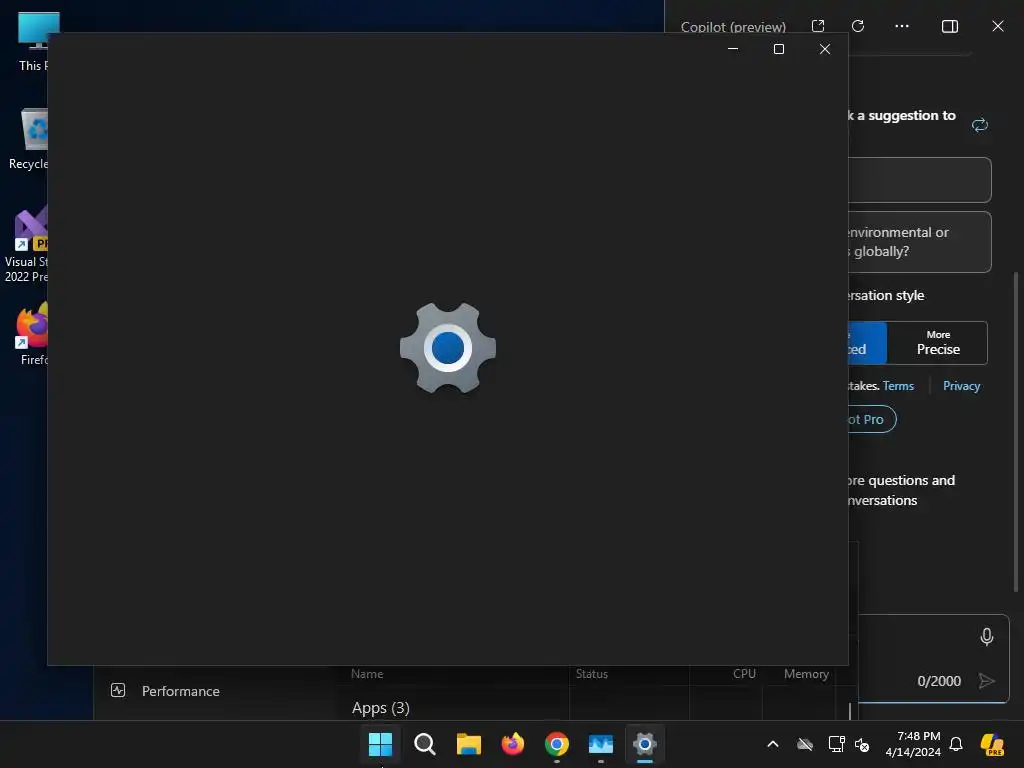Viewport: 1024px width, 768px height.
Task: Maximize the Settings window
Action: [x=778, y=49]
